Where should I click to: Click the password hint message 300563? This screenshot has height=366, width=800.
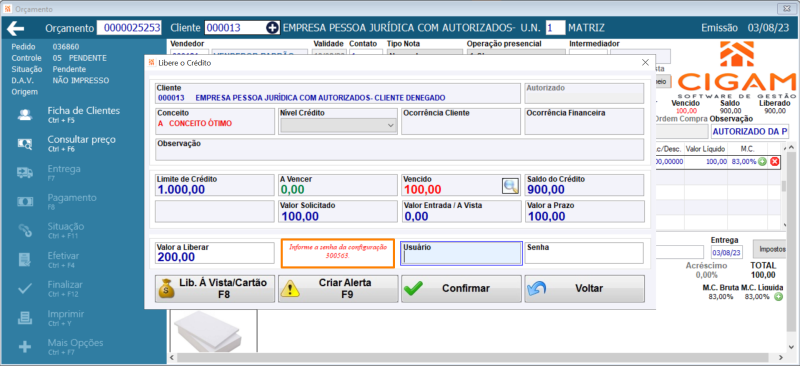[x=338, y=252]
